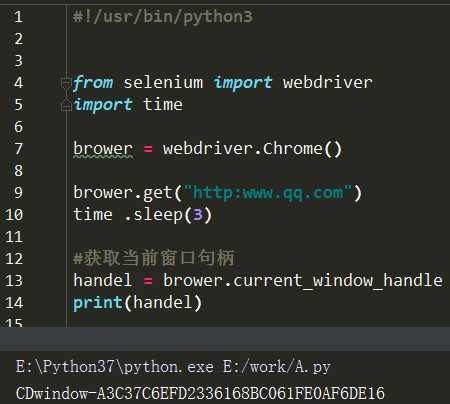Click the number 3 in sleep call

(x=198, y=215)
